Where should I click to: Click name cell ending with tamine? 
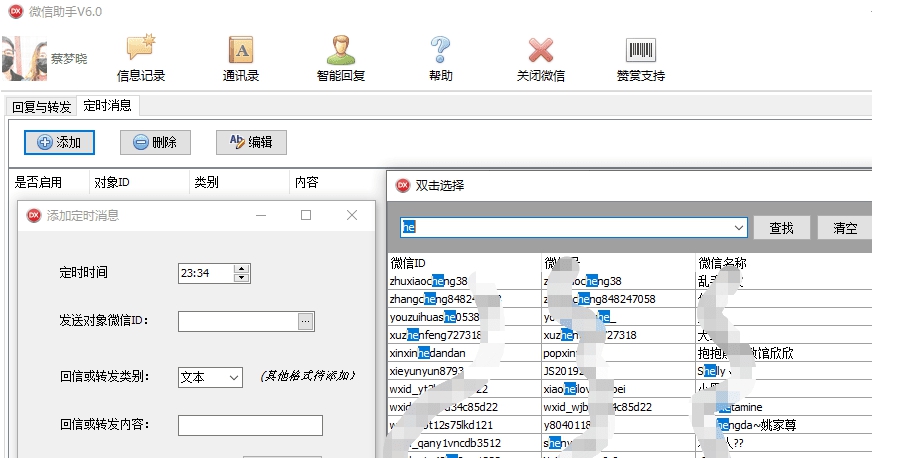(x=783, y=407)
